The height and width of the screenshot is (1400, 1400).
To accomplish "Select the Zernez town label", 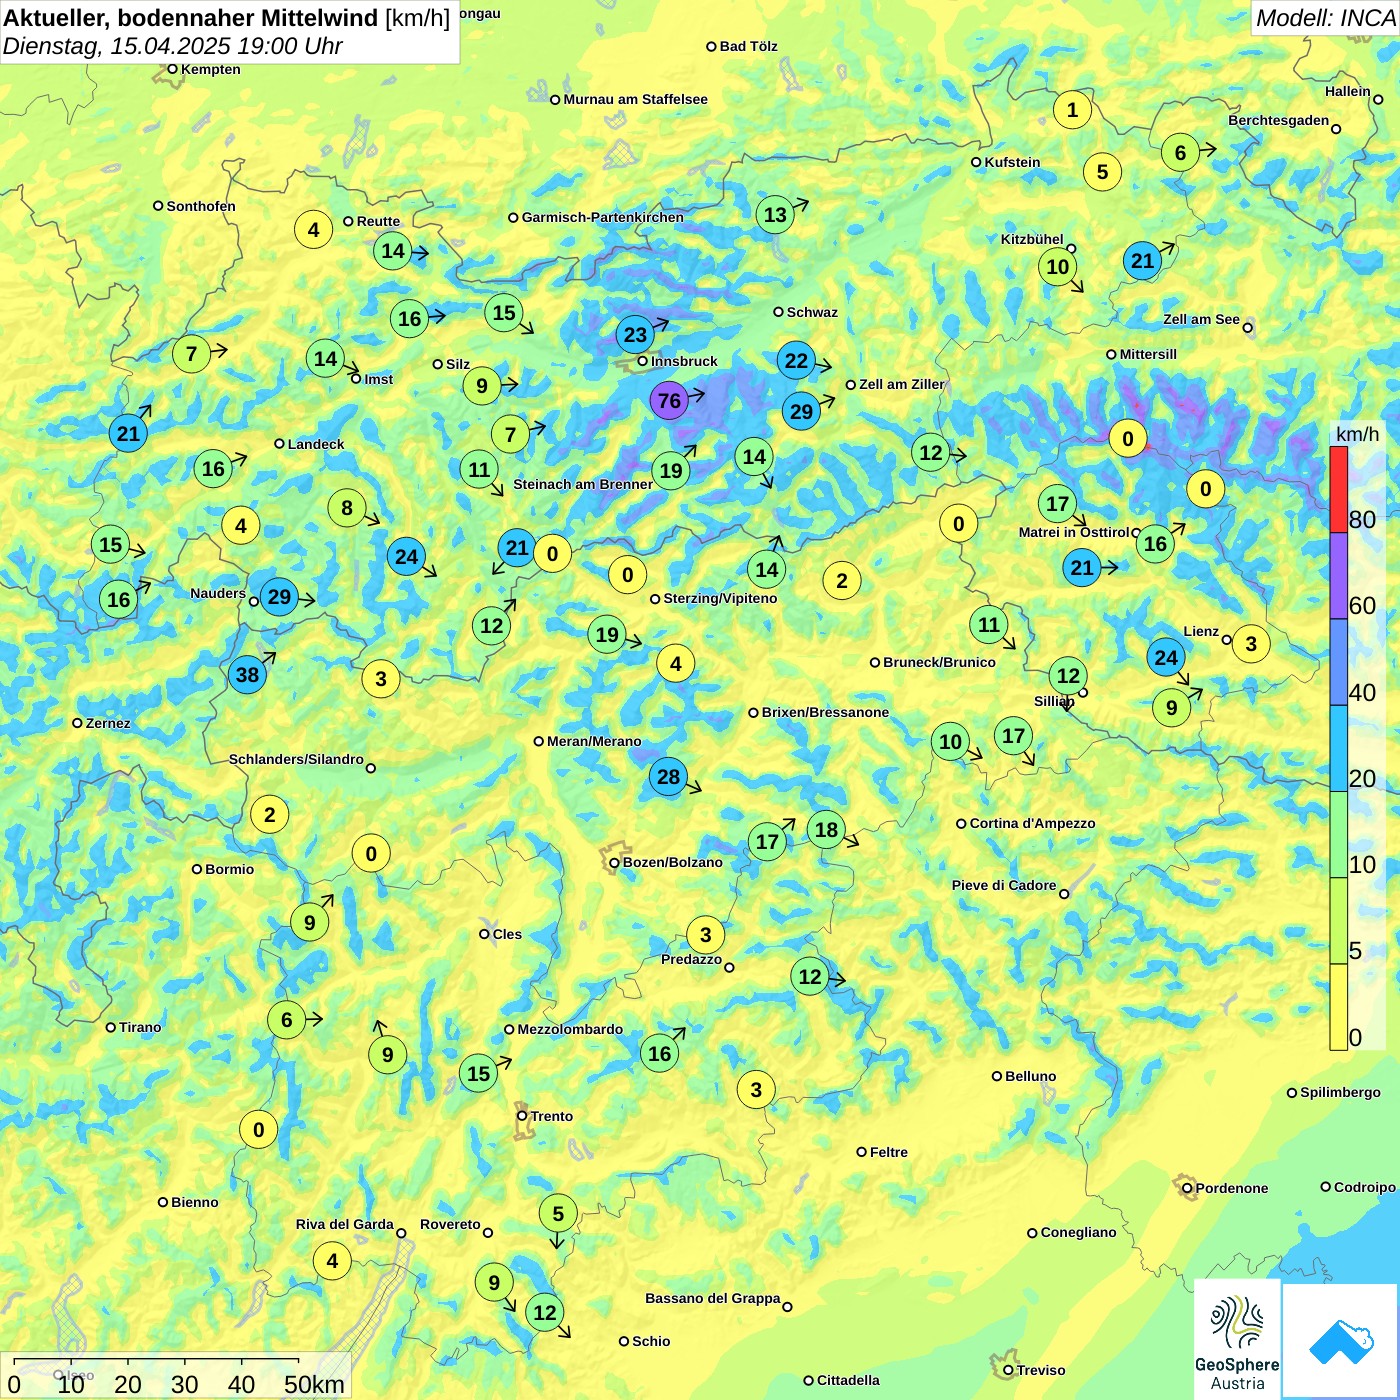I will point(108,723).
